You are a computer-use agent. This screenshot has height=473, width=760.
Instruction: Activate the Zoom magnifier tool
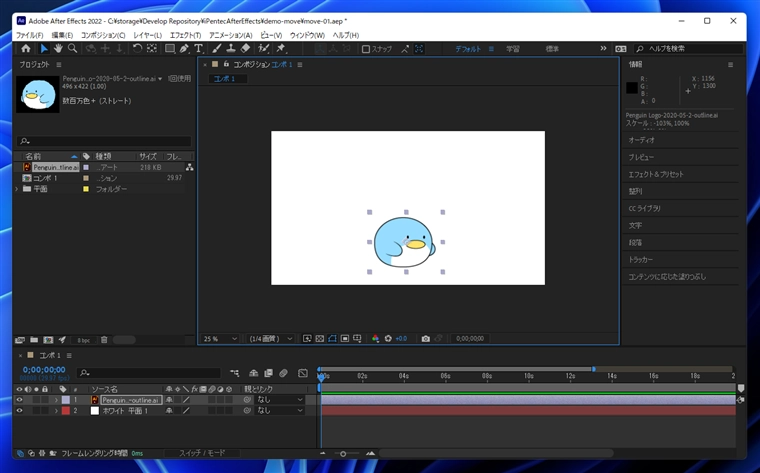click(x=72, y=48)
